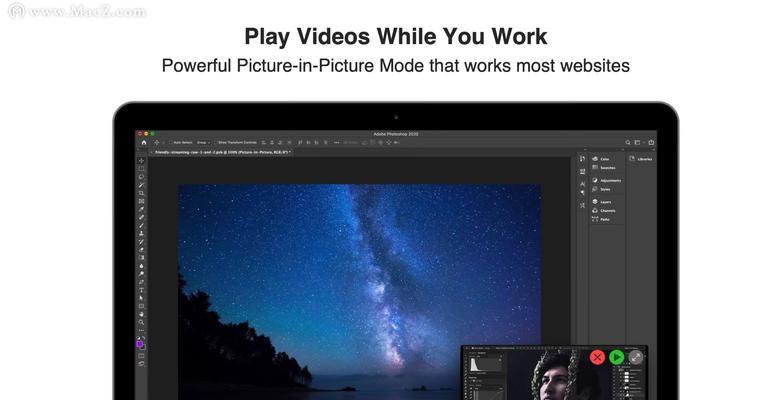The height and width of the screenshot is (400, 784).
Task: Select the Magic Wand selection tool
Action: pos(142,184)
